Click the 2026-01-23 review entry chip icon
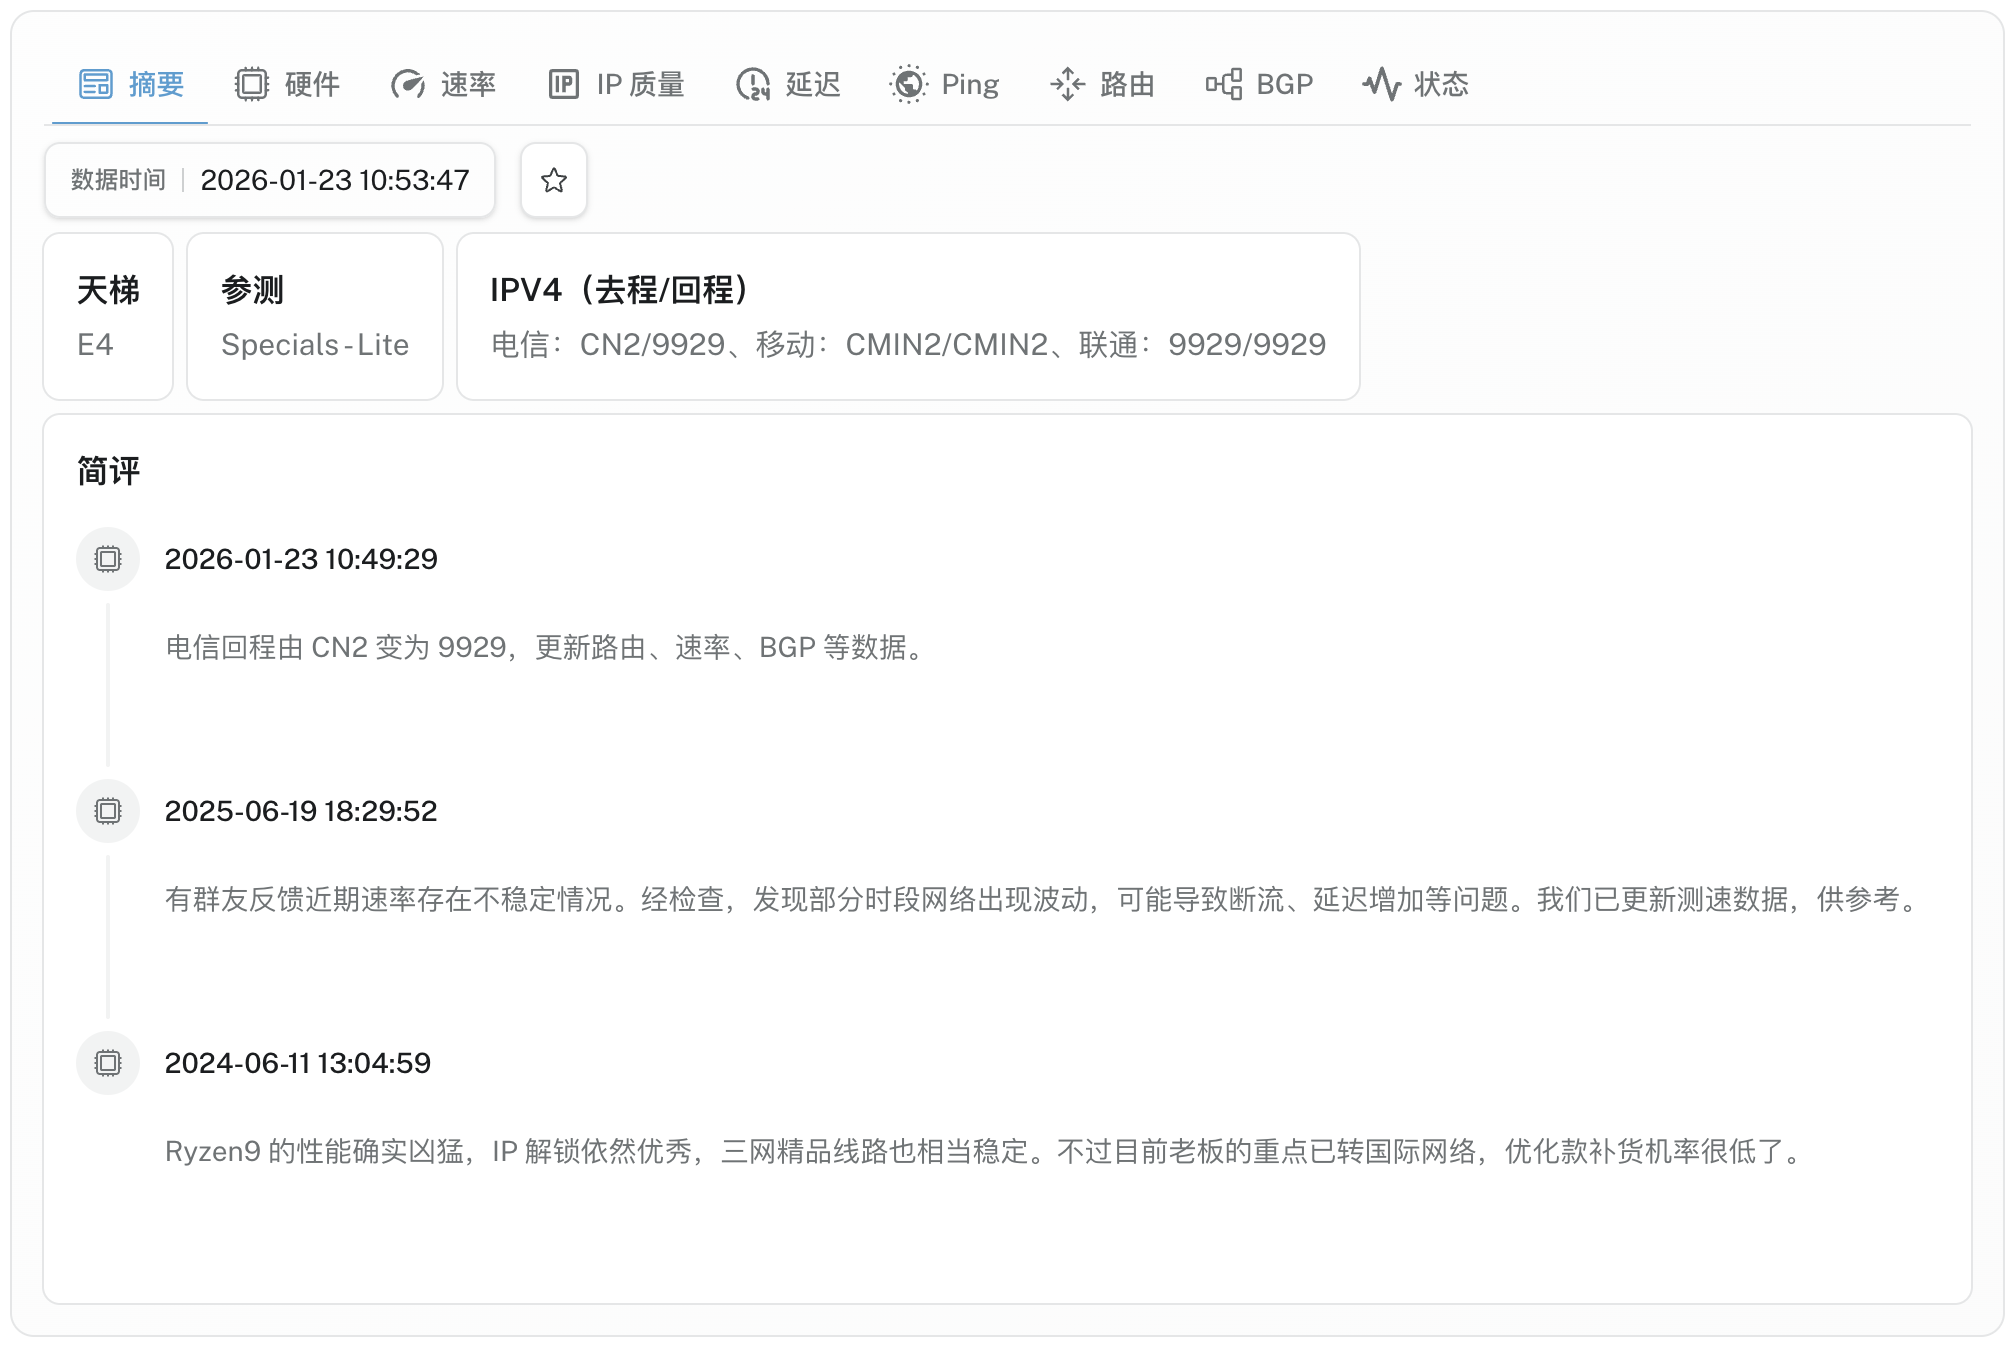Image resolution: width=2014 pixels, height=1354 pixels. pos(108,559)
